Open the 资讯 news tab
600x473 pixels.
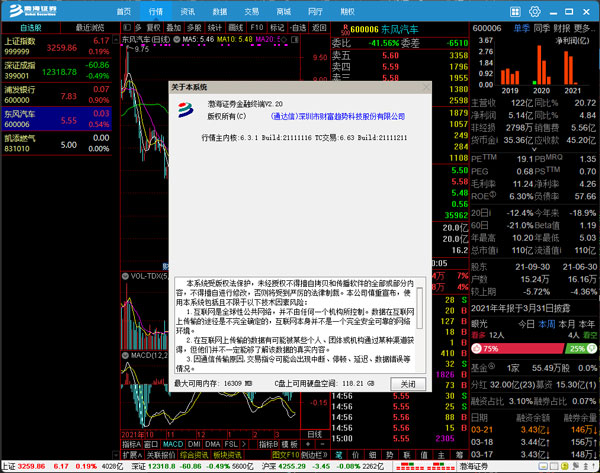(x=188, y=12)
